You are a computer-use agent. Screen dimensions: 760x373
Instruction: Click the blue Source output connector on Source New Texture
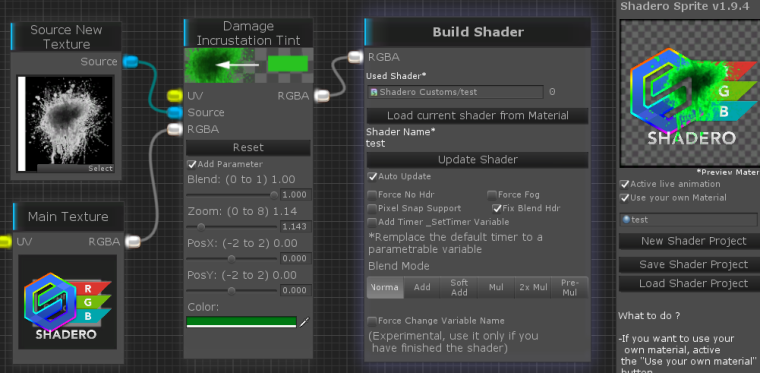pos(131,62)
